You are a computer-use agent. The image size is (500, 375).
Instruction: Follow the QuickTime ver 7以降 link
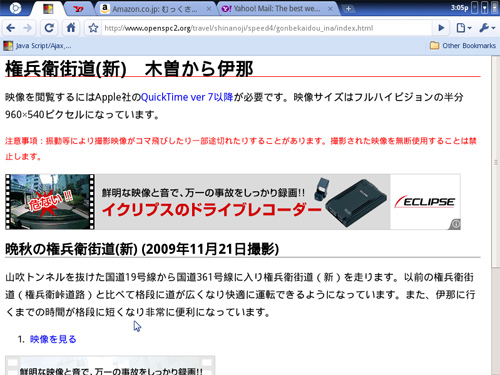tap(187, 97)
